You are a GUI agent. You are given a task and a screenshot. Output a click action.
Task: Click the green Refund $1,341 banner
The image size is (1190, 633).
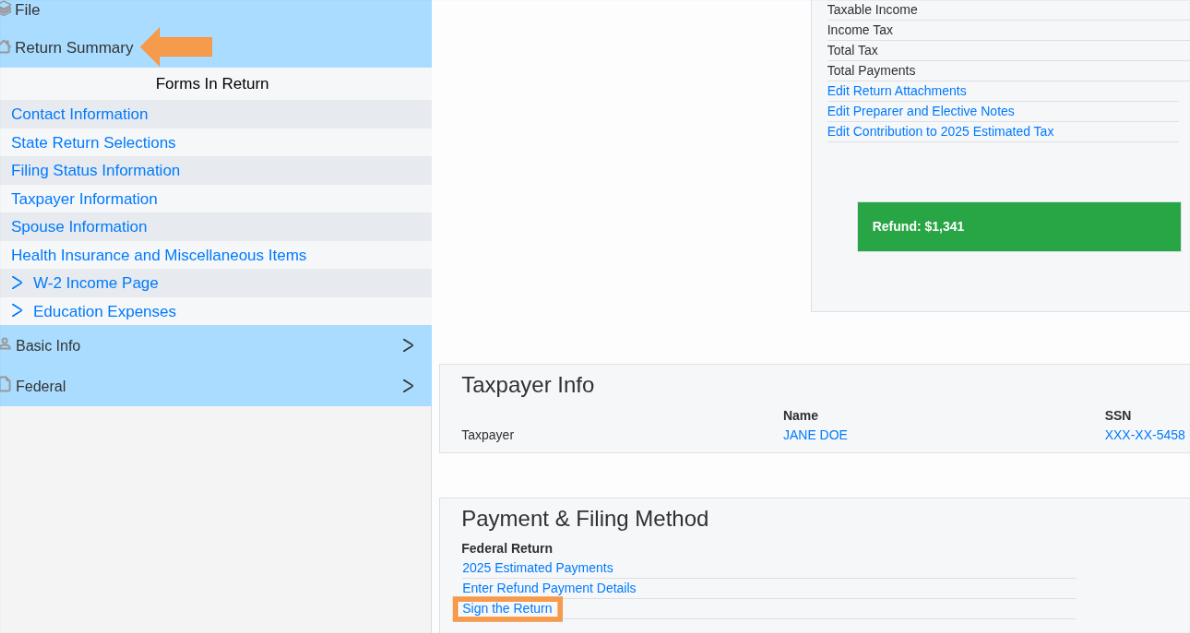pyautogui.click(x=1018, y=226)
